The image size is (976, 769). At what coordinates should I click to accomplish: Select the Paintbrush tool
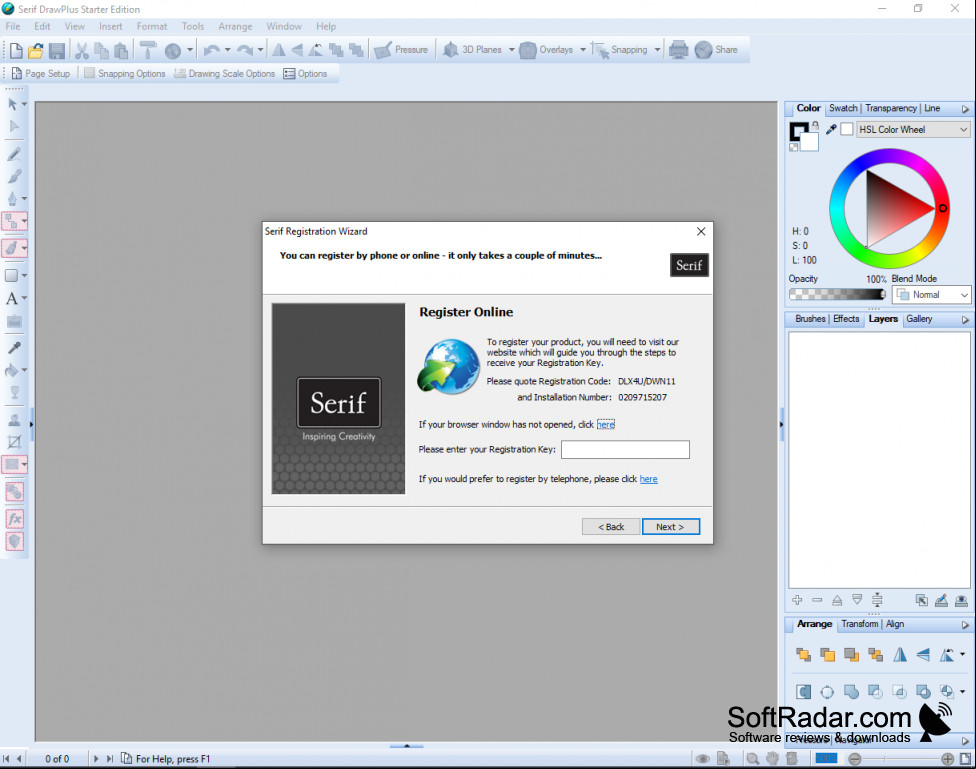[x=14, y=176]
